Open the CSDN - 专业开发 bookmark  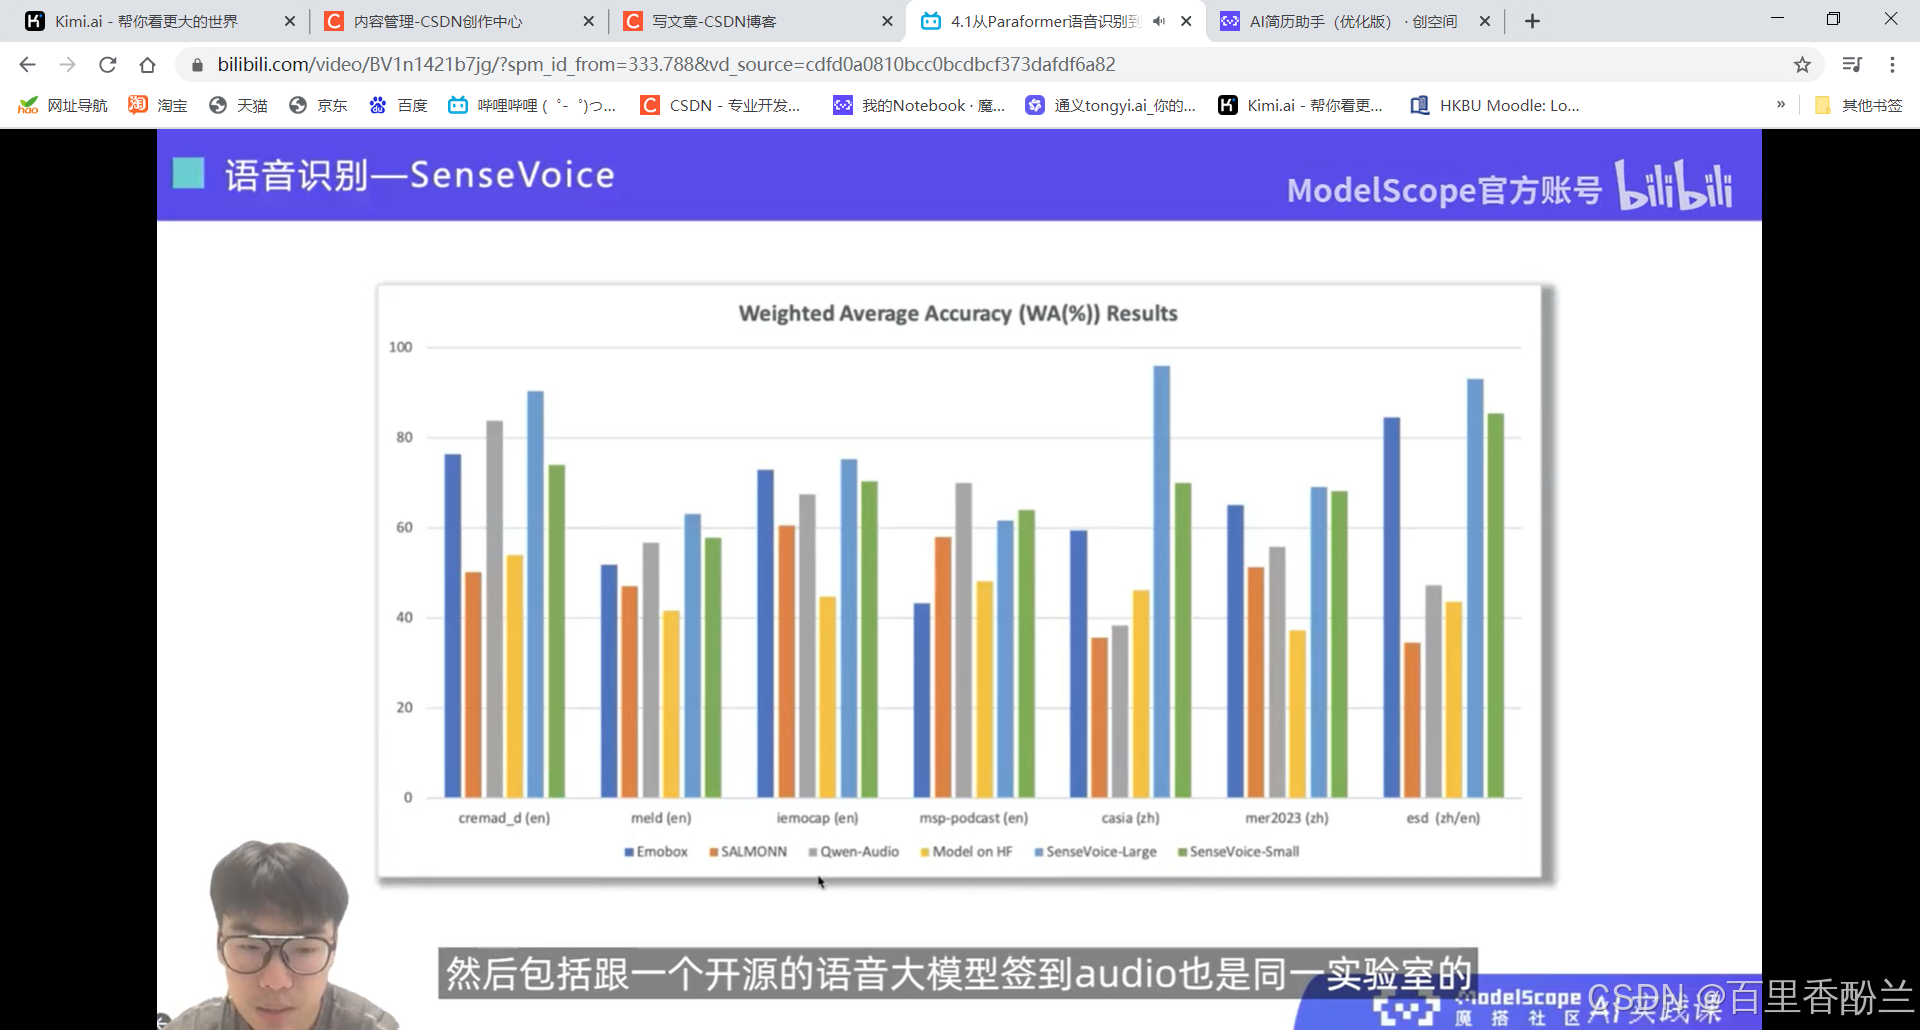pyautogui.click(x=721, y=105)
